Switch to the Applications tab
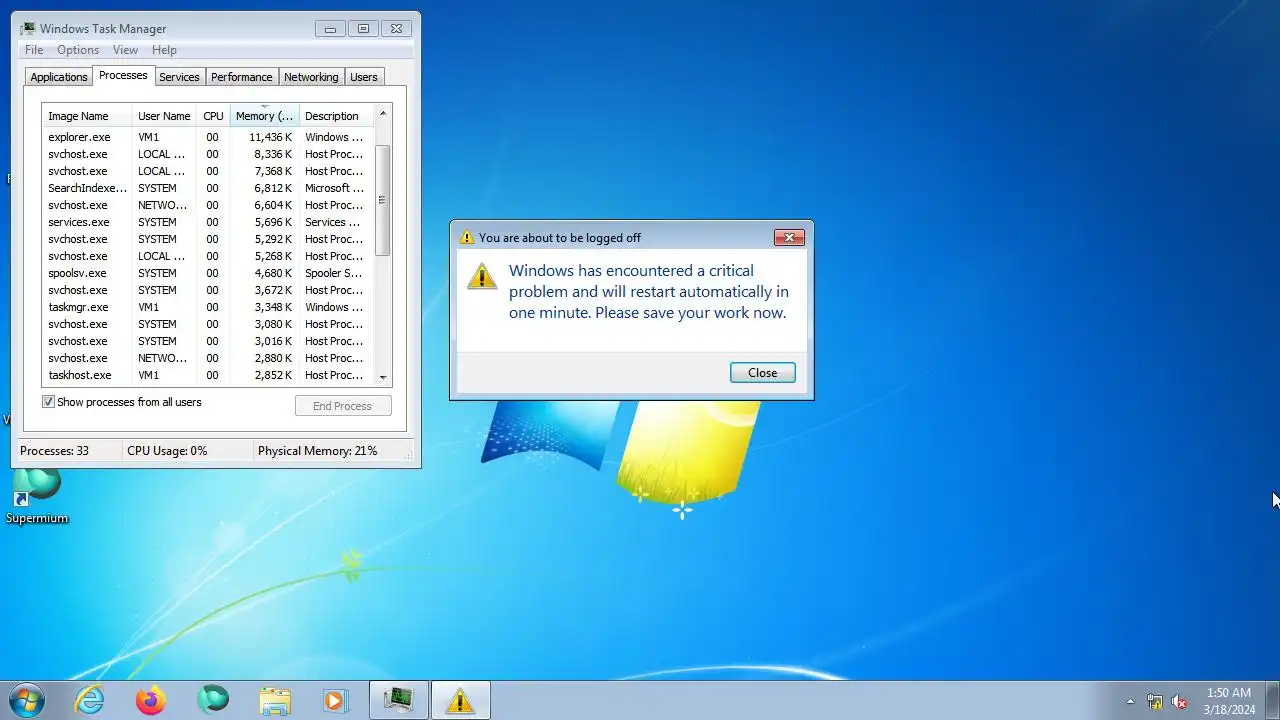The image size is (1280, 720). coord(59,77)
